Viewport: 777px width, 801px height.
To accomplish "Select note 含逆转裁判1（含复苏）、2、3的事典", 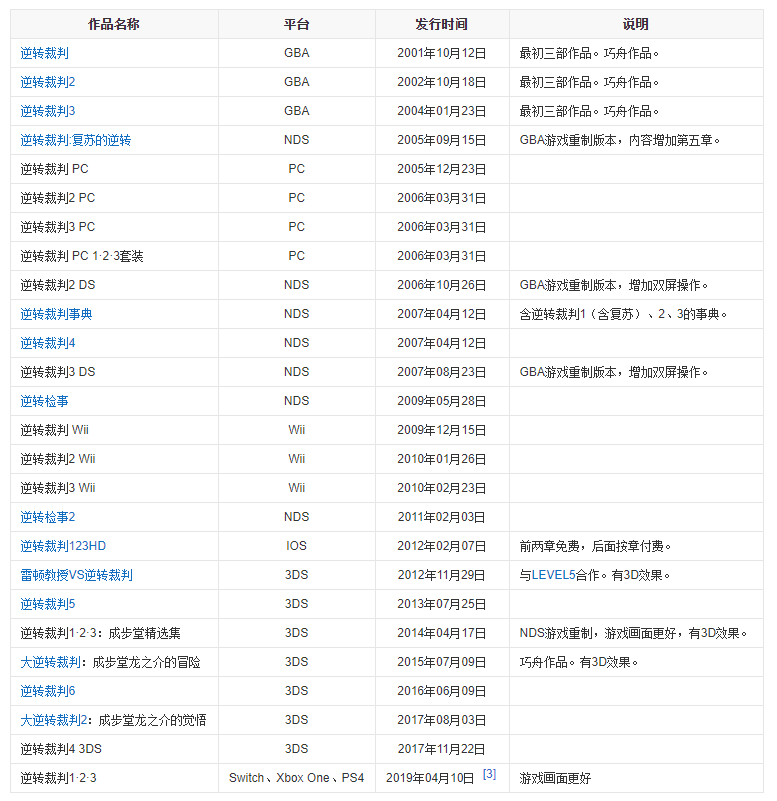I will (x=623, y=314).
